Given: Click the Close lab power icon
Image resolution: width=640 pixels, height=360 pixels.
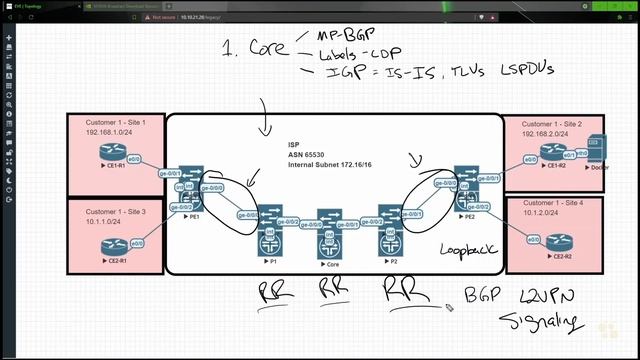Looking at the screenshot, I should [x=9, y=190].
